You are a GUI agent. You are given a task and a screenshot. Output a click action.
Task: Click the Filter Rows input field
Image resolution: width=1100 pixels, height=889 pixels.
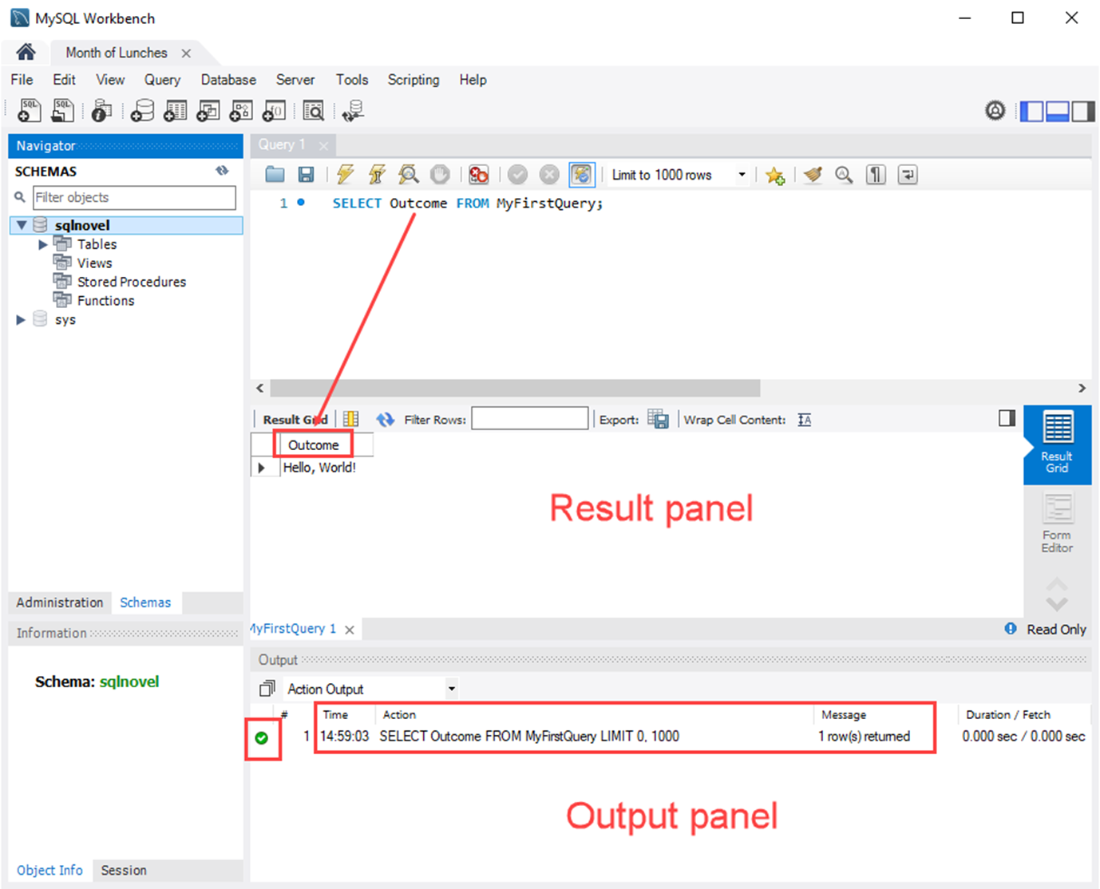click(530, 419)
